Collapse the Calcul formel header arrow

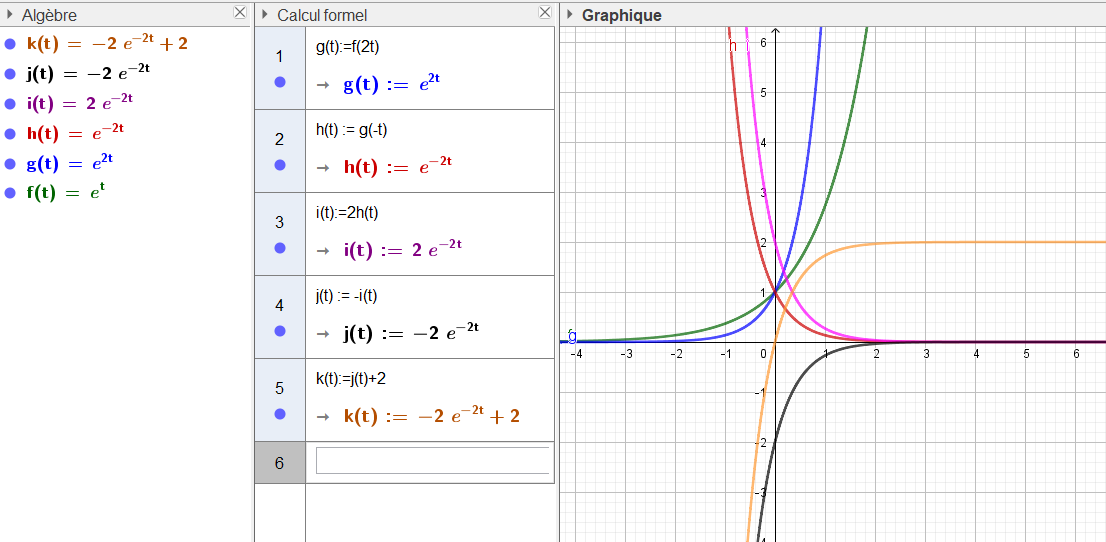265,15
